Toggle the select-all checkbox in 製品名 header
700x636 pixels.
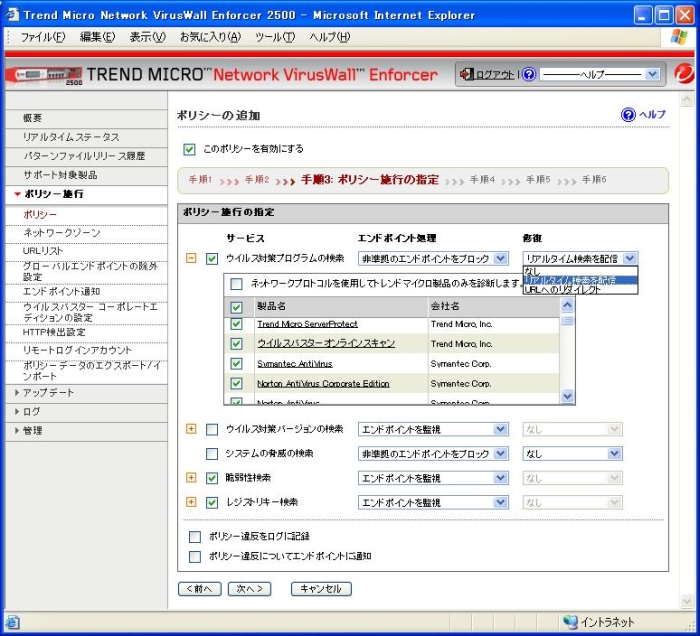[236, 307]
